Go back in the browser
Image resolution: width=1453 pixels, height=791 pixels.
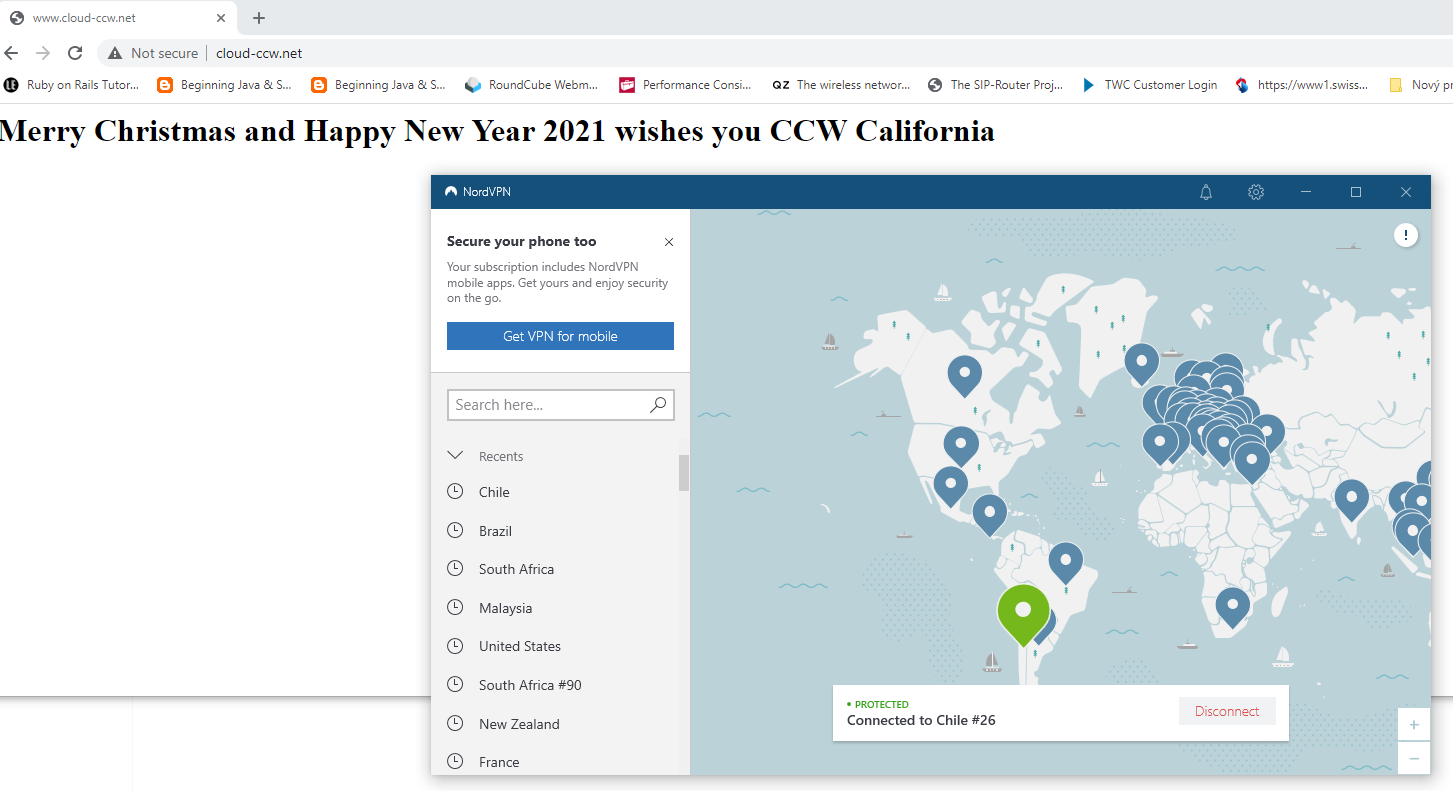pyautogui.click(x=12, y=53)
